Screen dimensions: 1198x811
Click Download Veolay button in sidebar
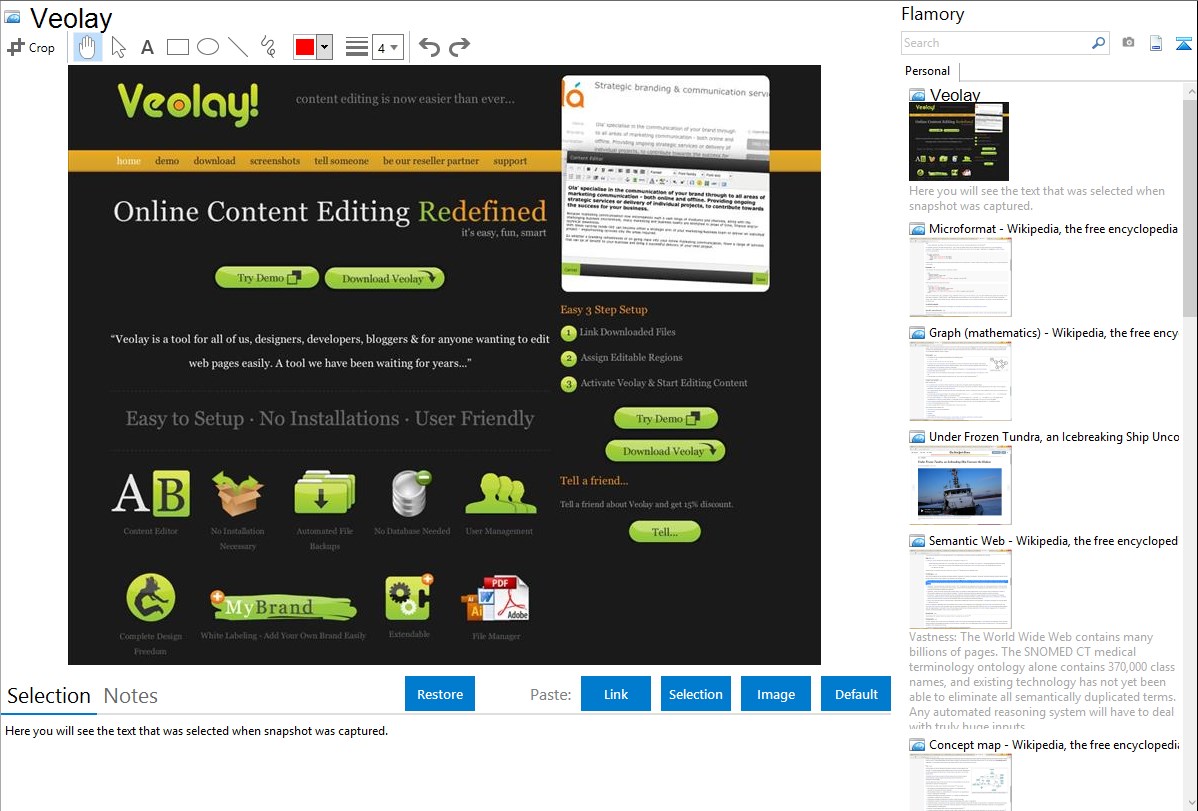[x=665, y=451]
